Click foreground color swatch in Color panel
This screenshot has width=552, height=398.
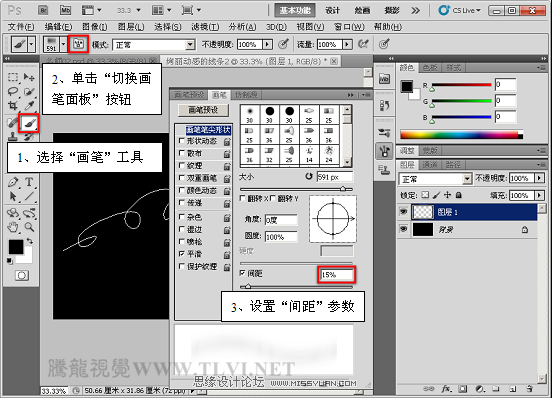(407, 86)
